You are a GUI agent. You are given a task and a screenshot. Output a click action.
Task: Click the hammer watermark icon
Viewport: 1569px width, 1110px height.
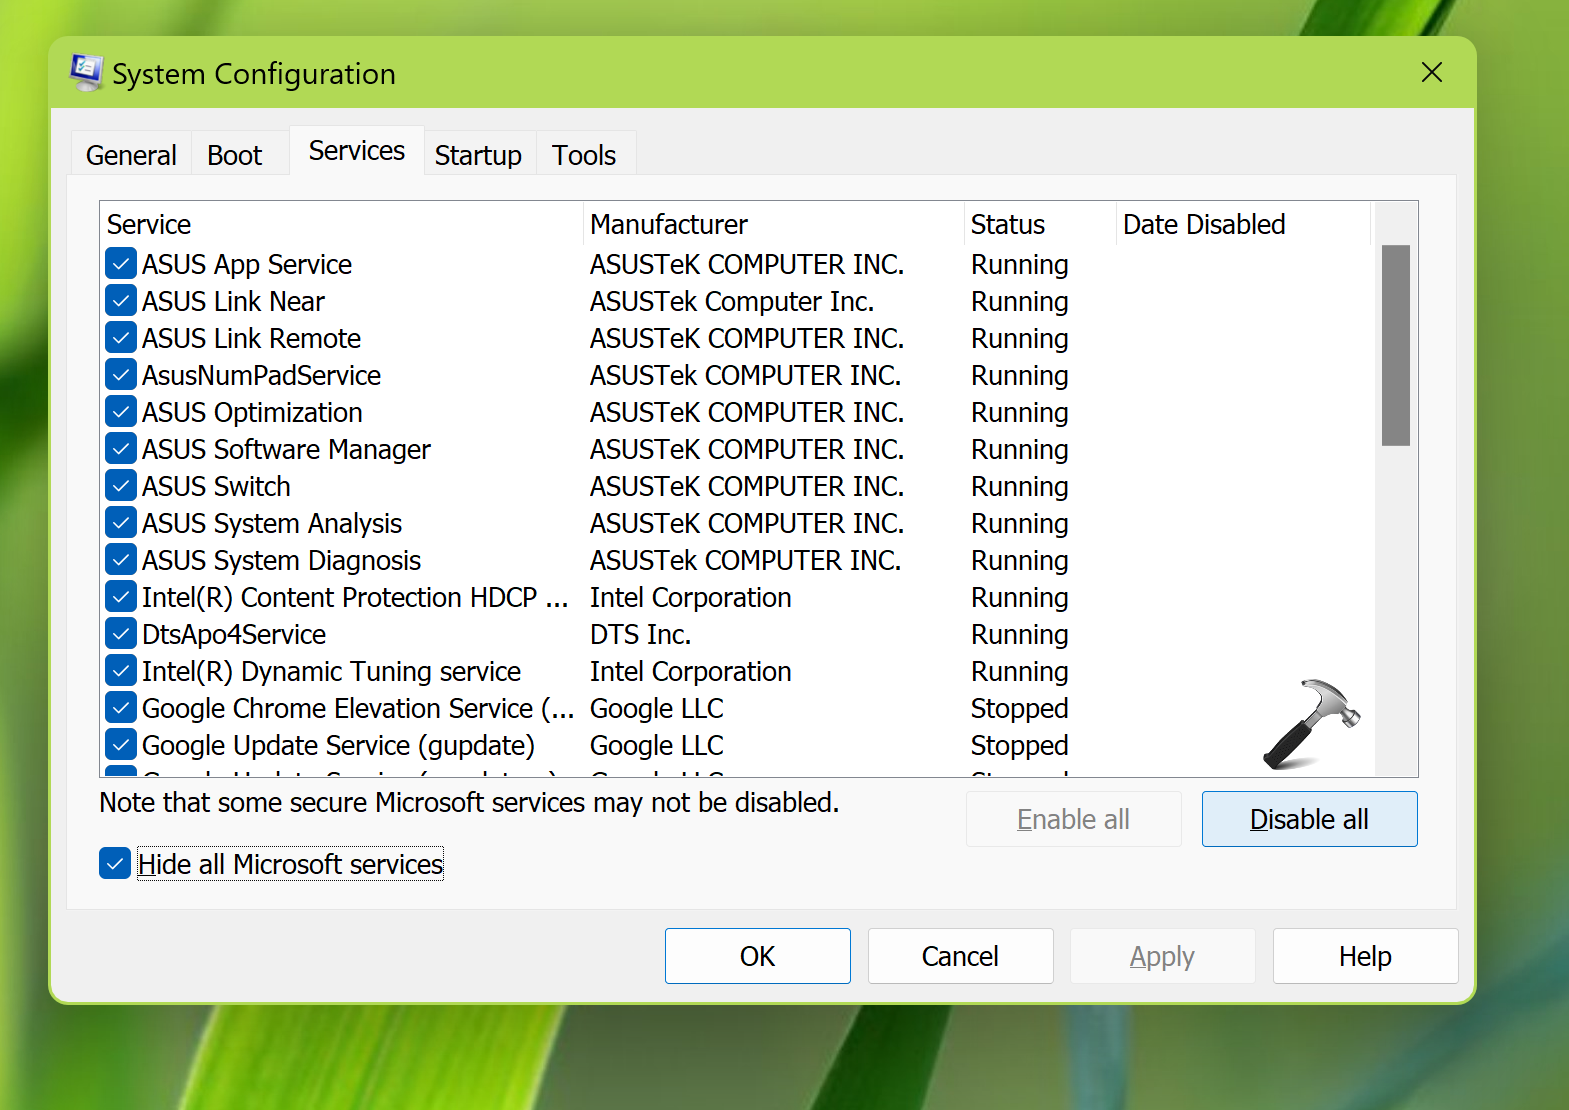click(1311, 725)
